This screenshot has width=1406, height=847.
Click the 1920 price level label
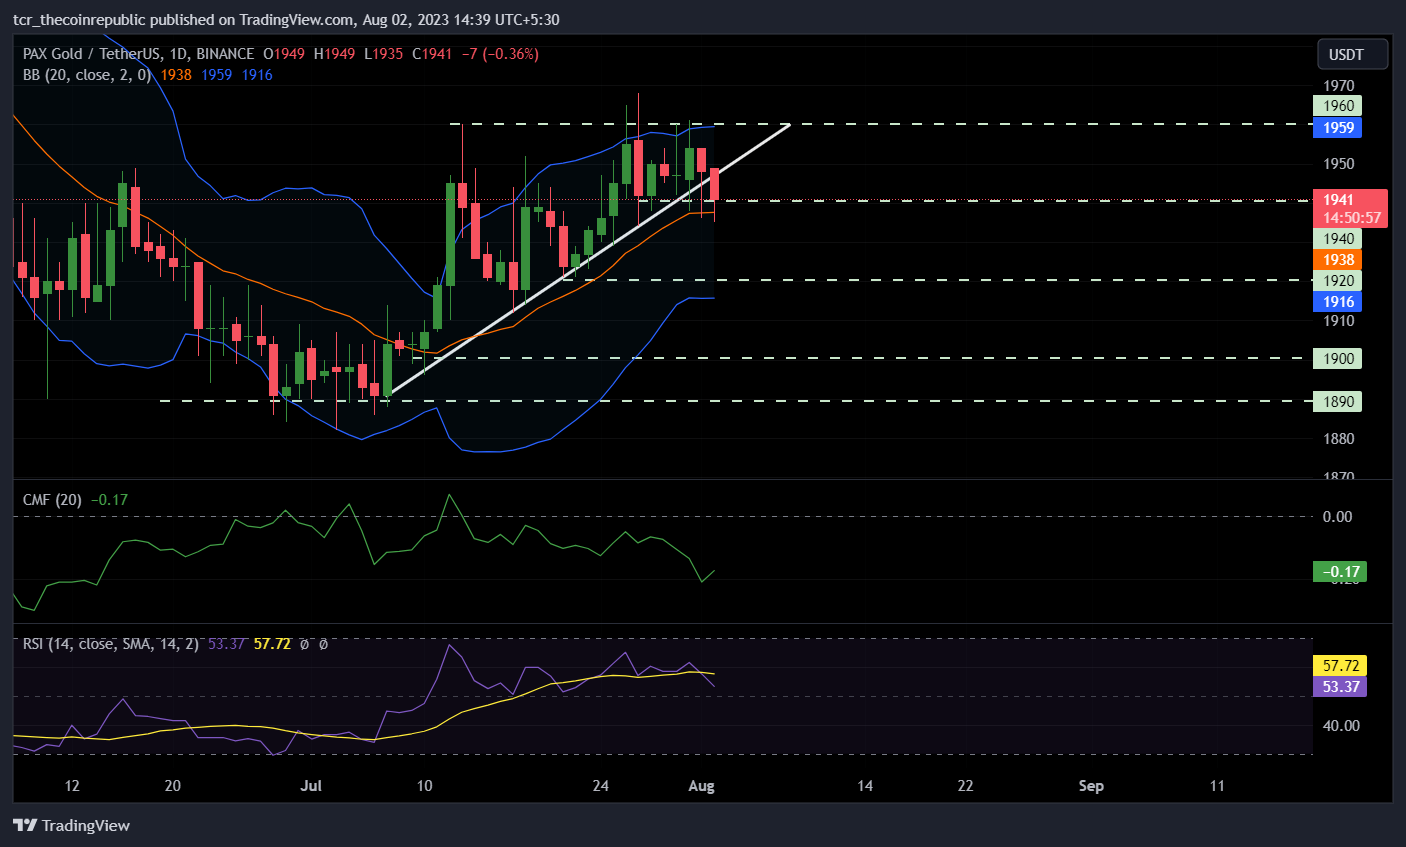(x=1338, y=281)
